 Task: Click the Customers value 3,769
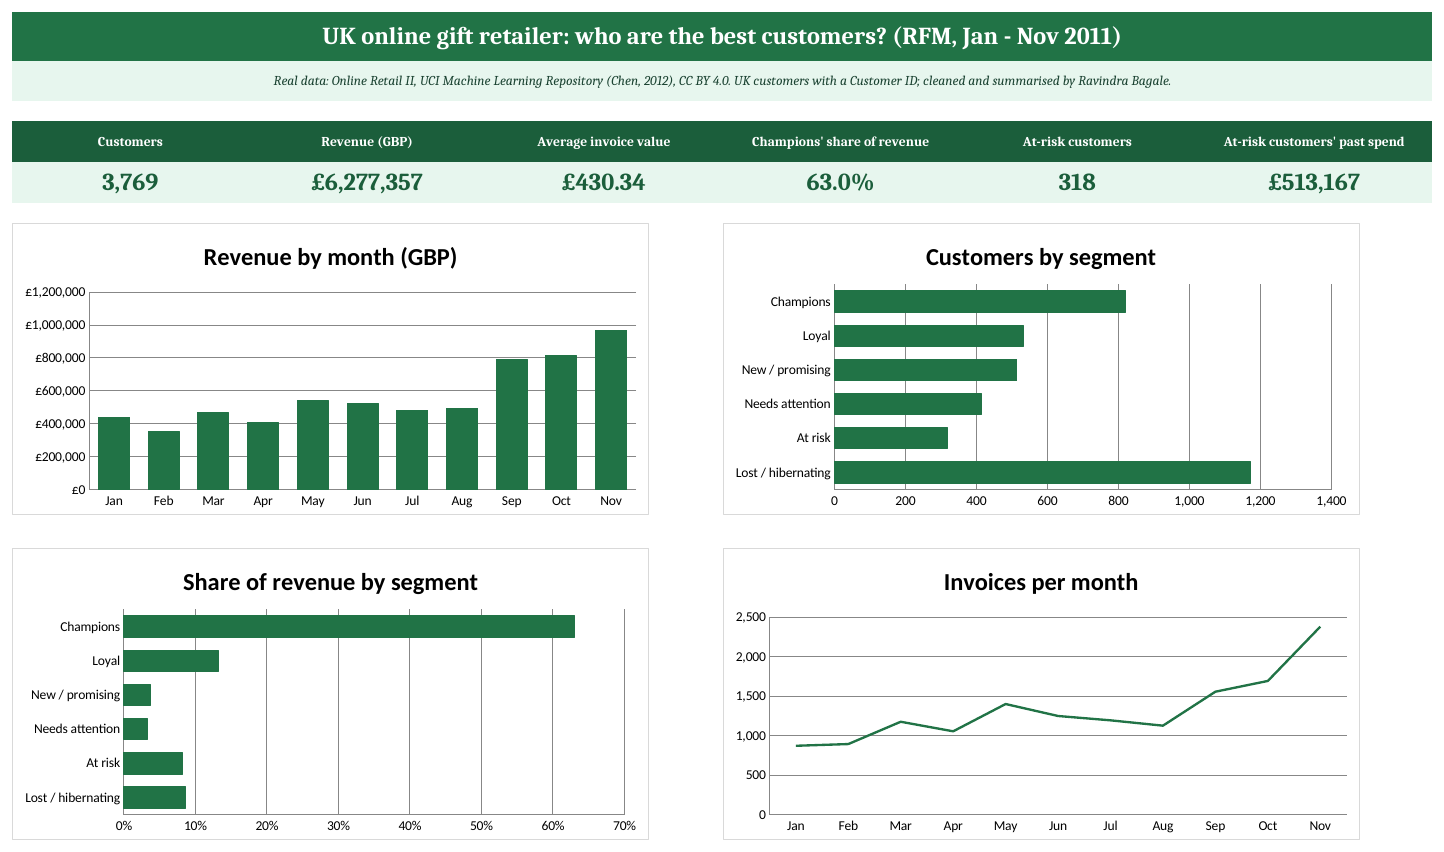click(x=130, y=182)
